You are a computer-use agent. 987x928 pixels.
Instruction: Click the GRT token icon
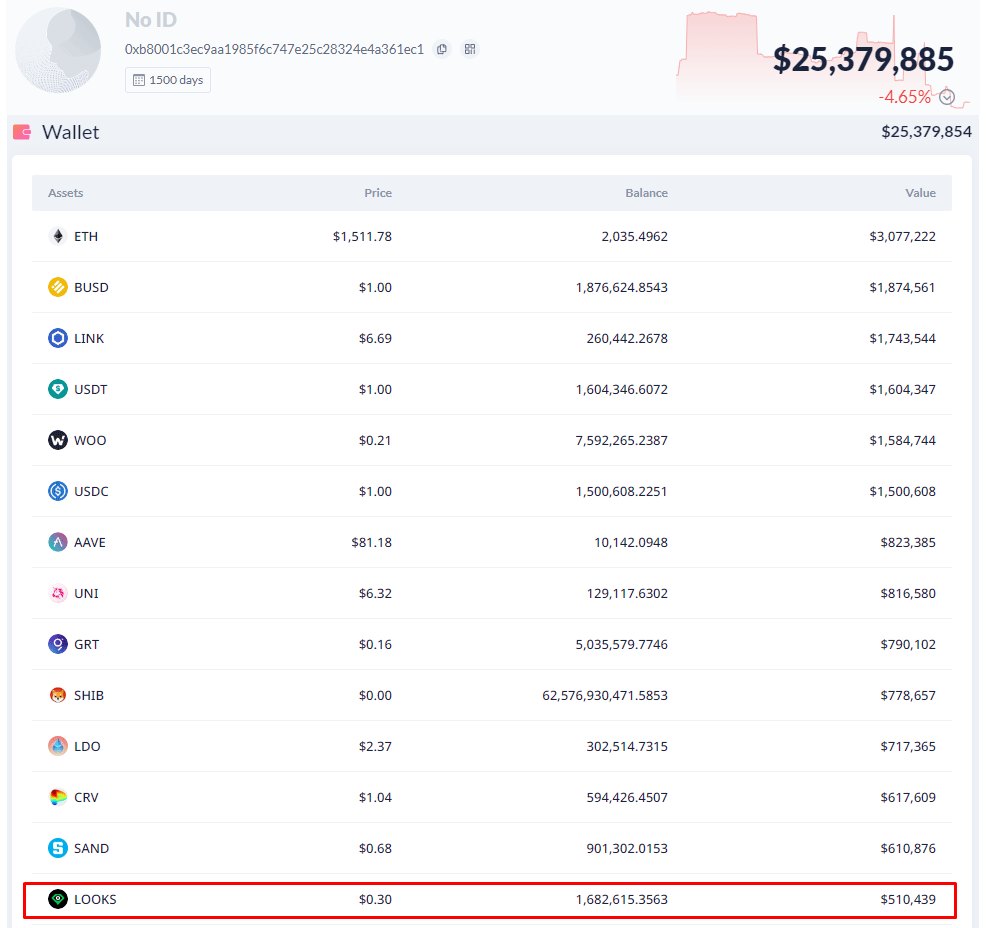pos(58,644)
